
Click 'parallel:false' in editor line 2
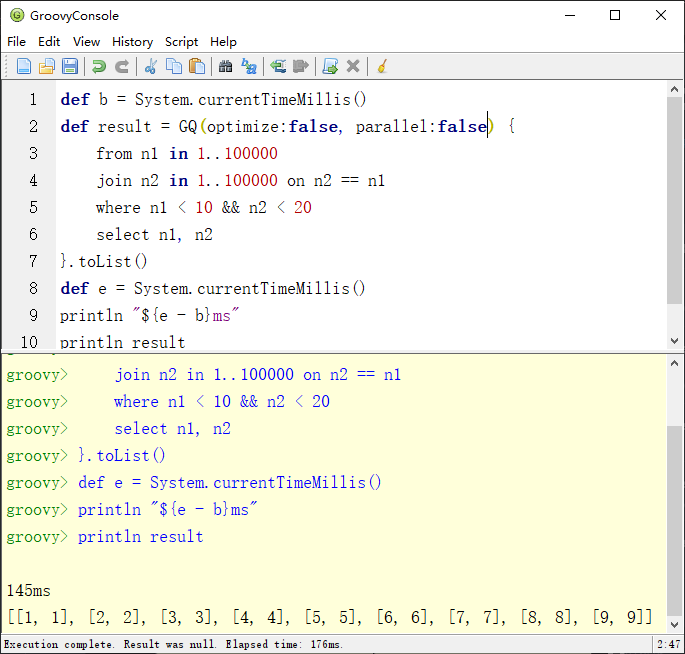pos(421,127)
